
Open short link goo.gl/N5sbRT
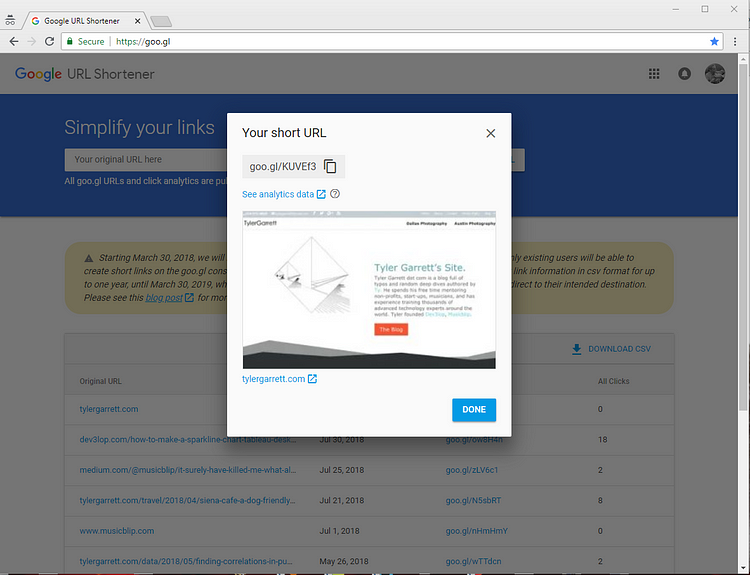[473, 500]
